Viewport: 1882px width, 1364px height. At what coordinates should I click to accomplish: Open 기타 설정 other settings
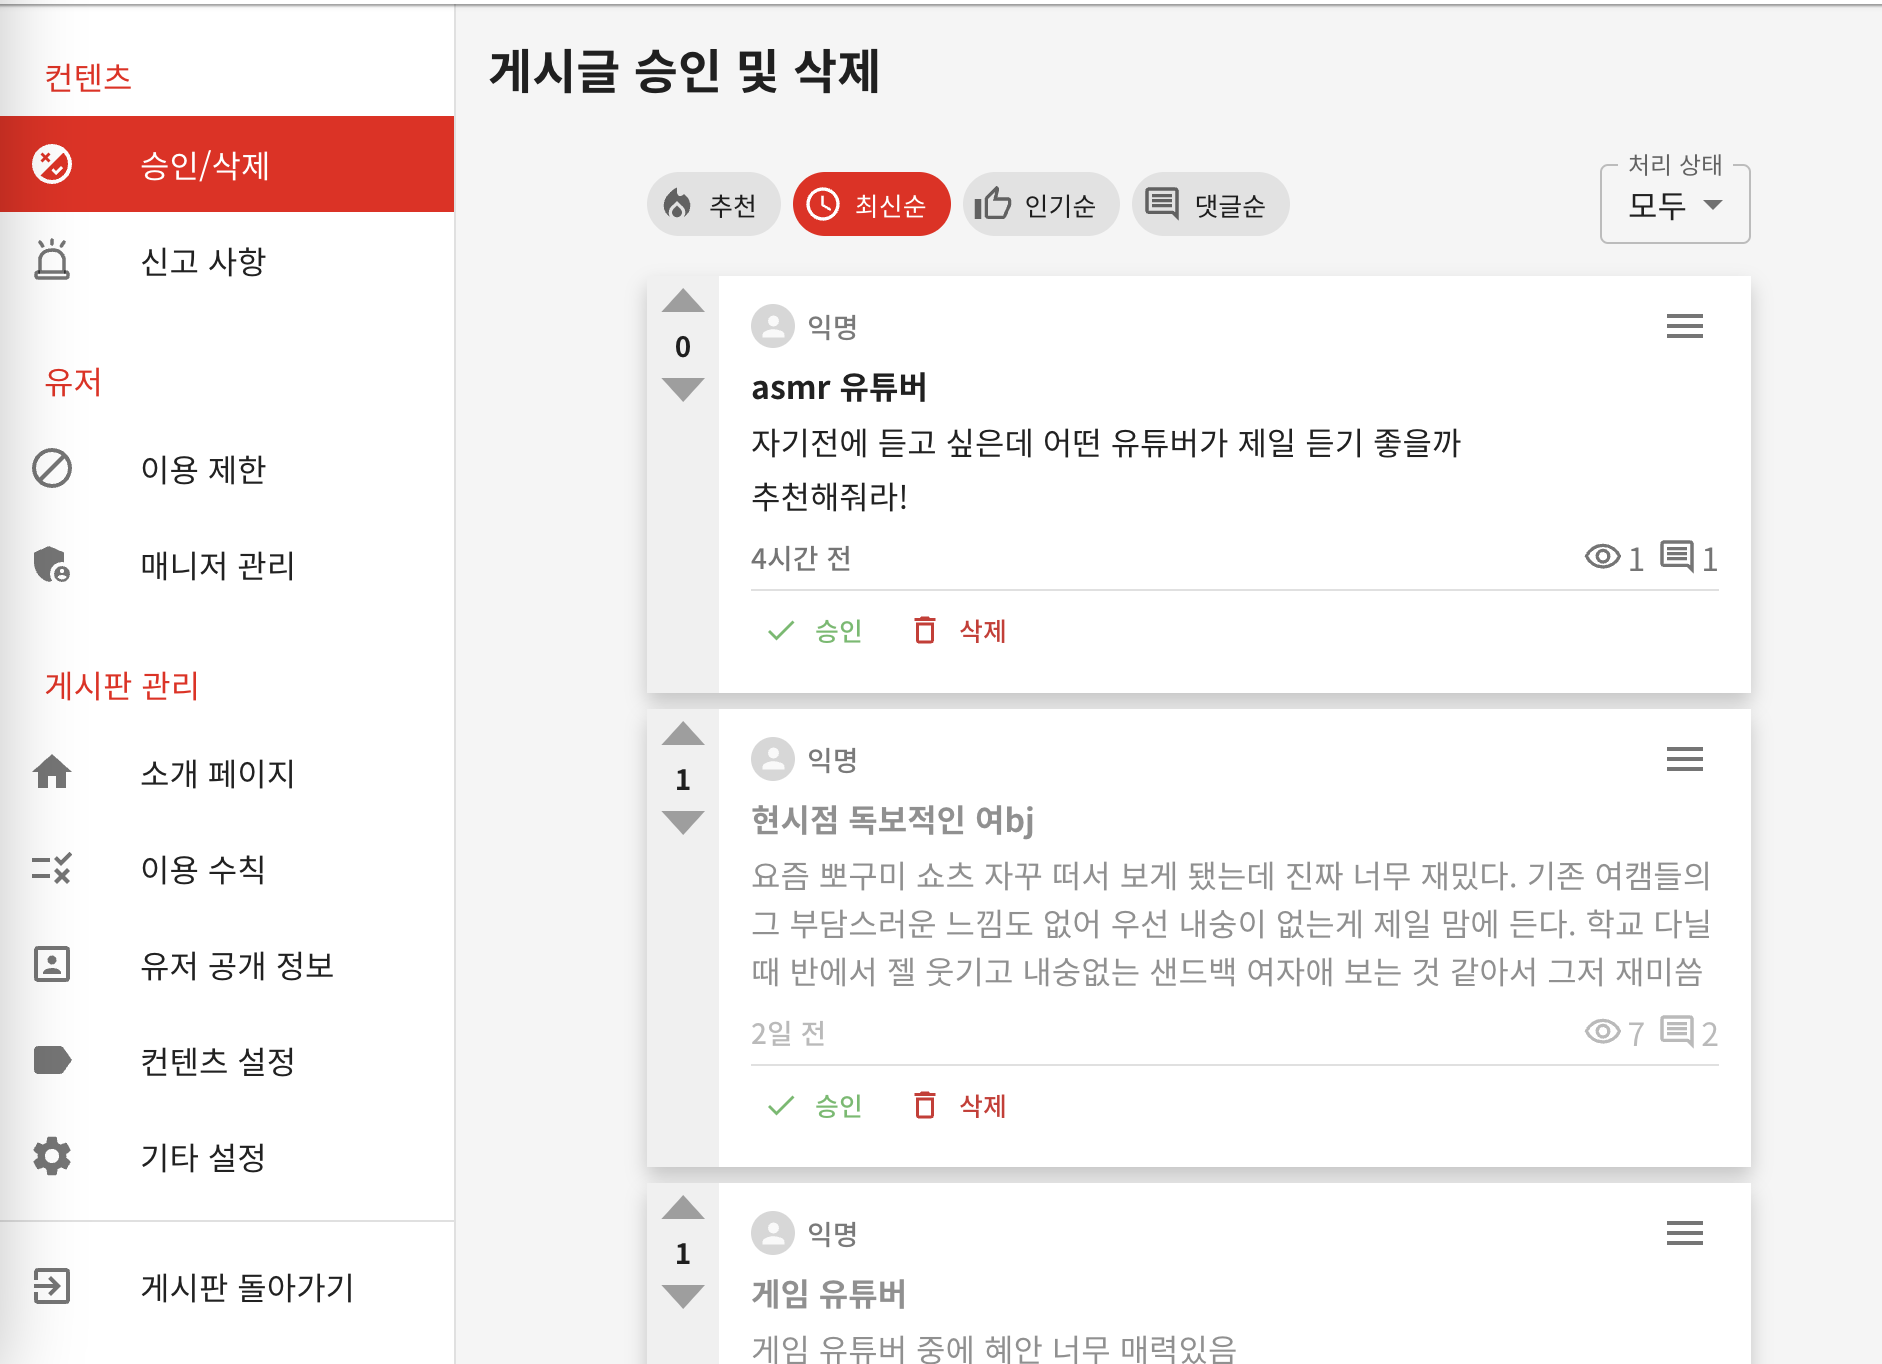pos(227,1156)
